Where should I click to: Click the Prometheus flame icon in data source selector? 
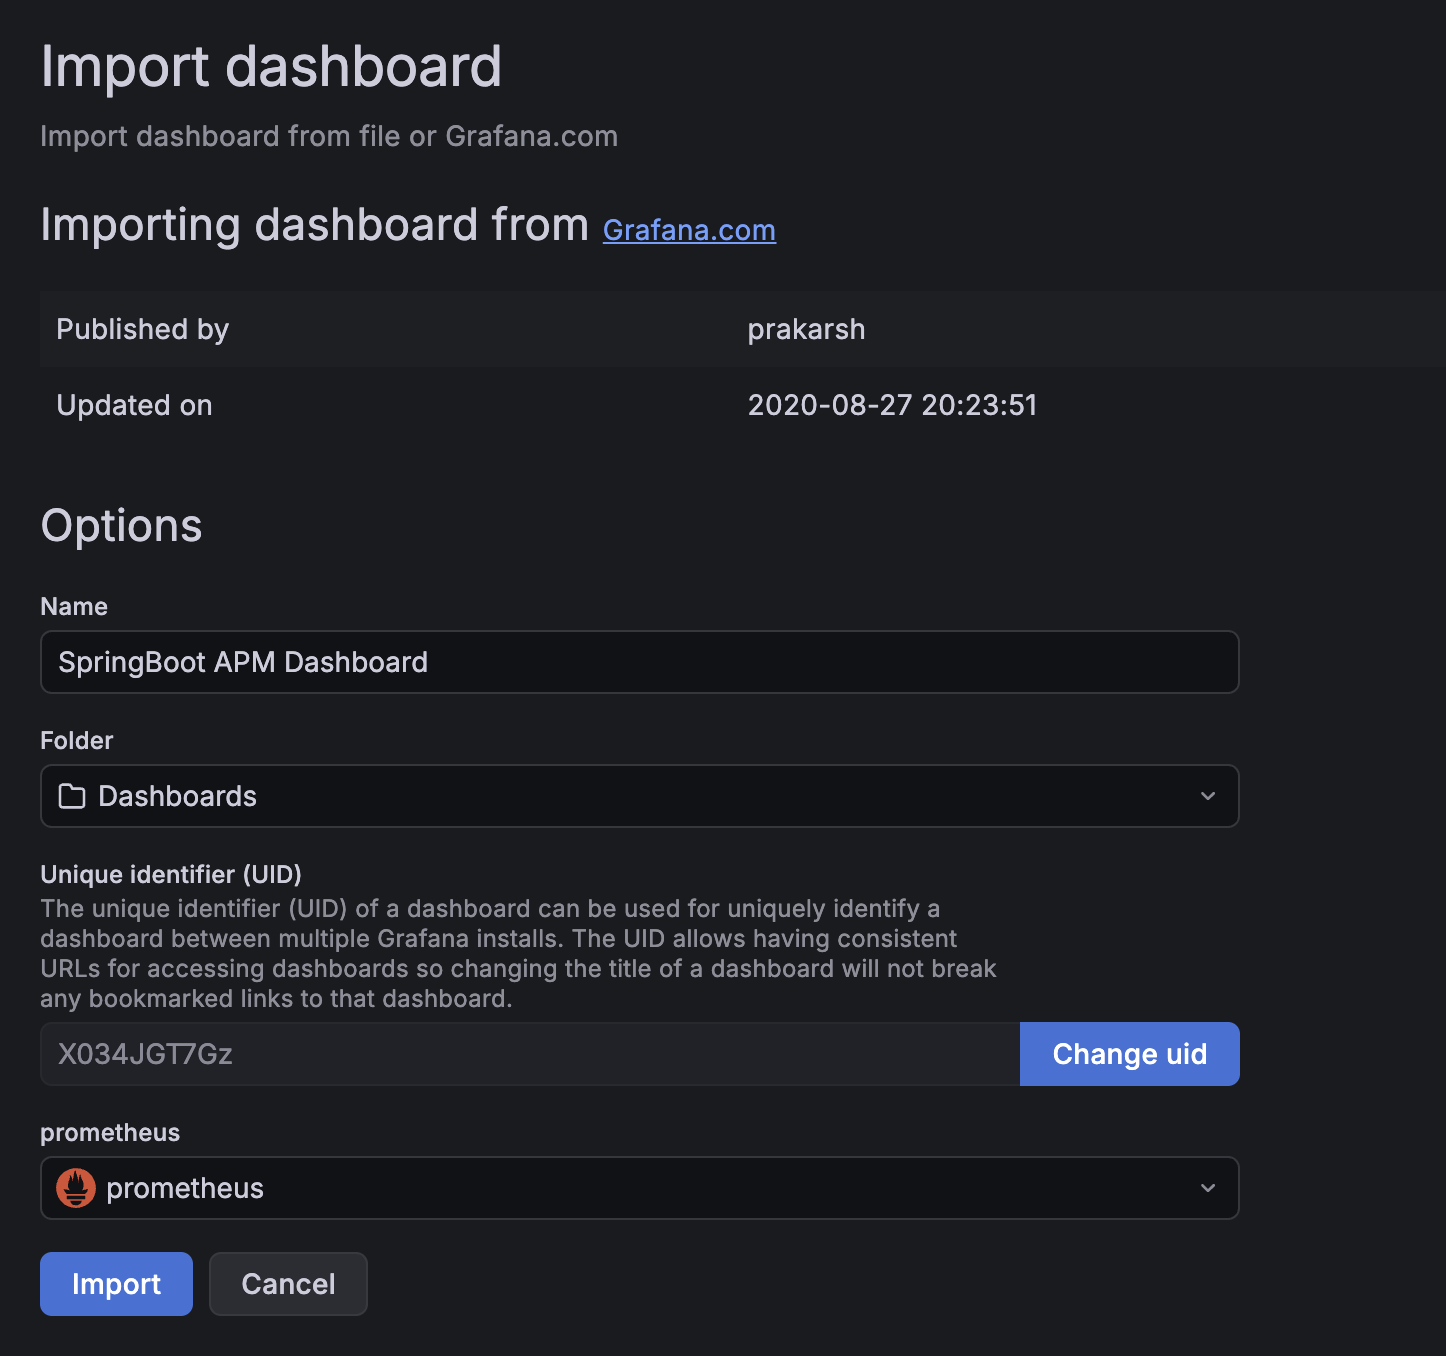click(x=76, y=1188)
